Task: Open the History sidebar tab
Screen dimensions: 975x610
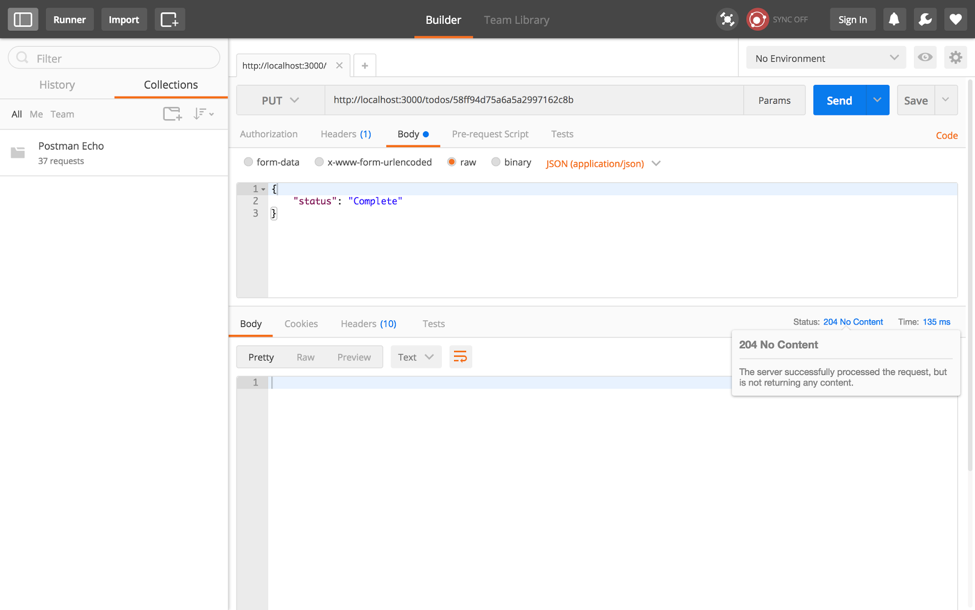Action: tap(57, 85)
